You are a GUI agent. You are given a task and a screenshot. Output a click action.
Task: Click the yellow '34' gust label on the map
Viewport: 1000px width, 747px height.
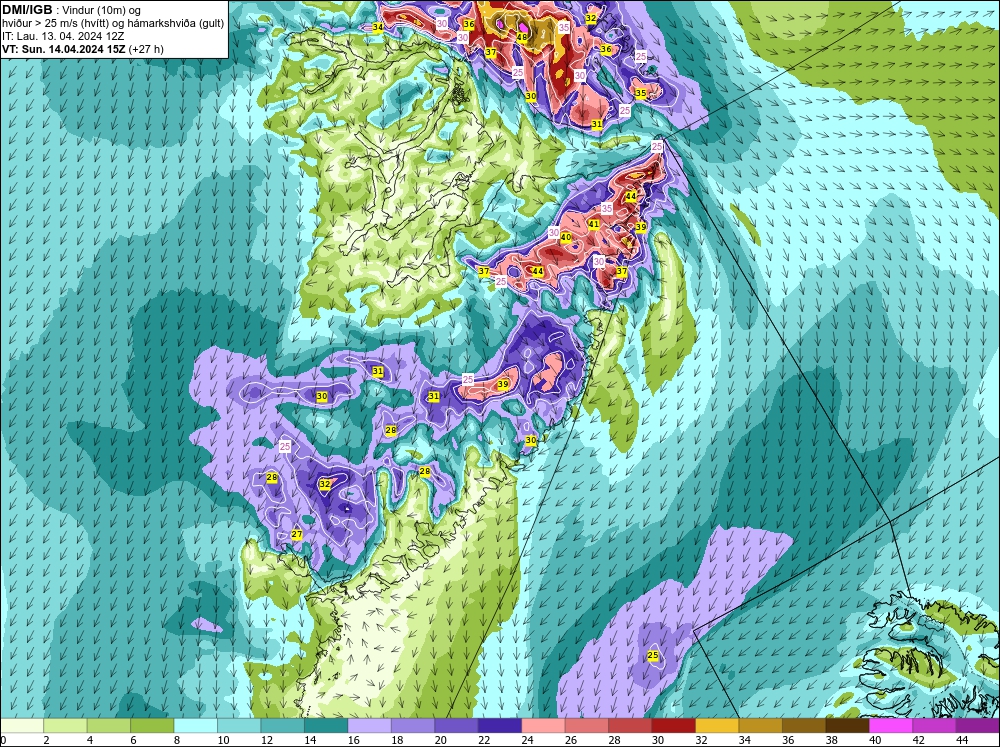[378, 27]
